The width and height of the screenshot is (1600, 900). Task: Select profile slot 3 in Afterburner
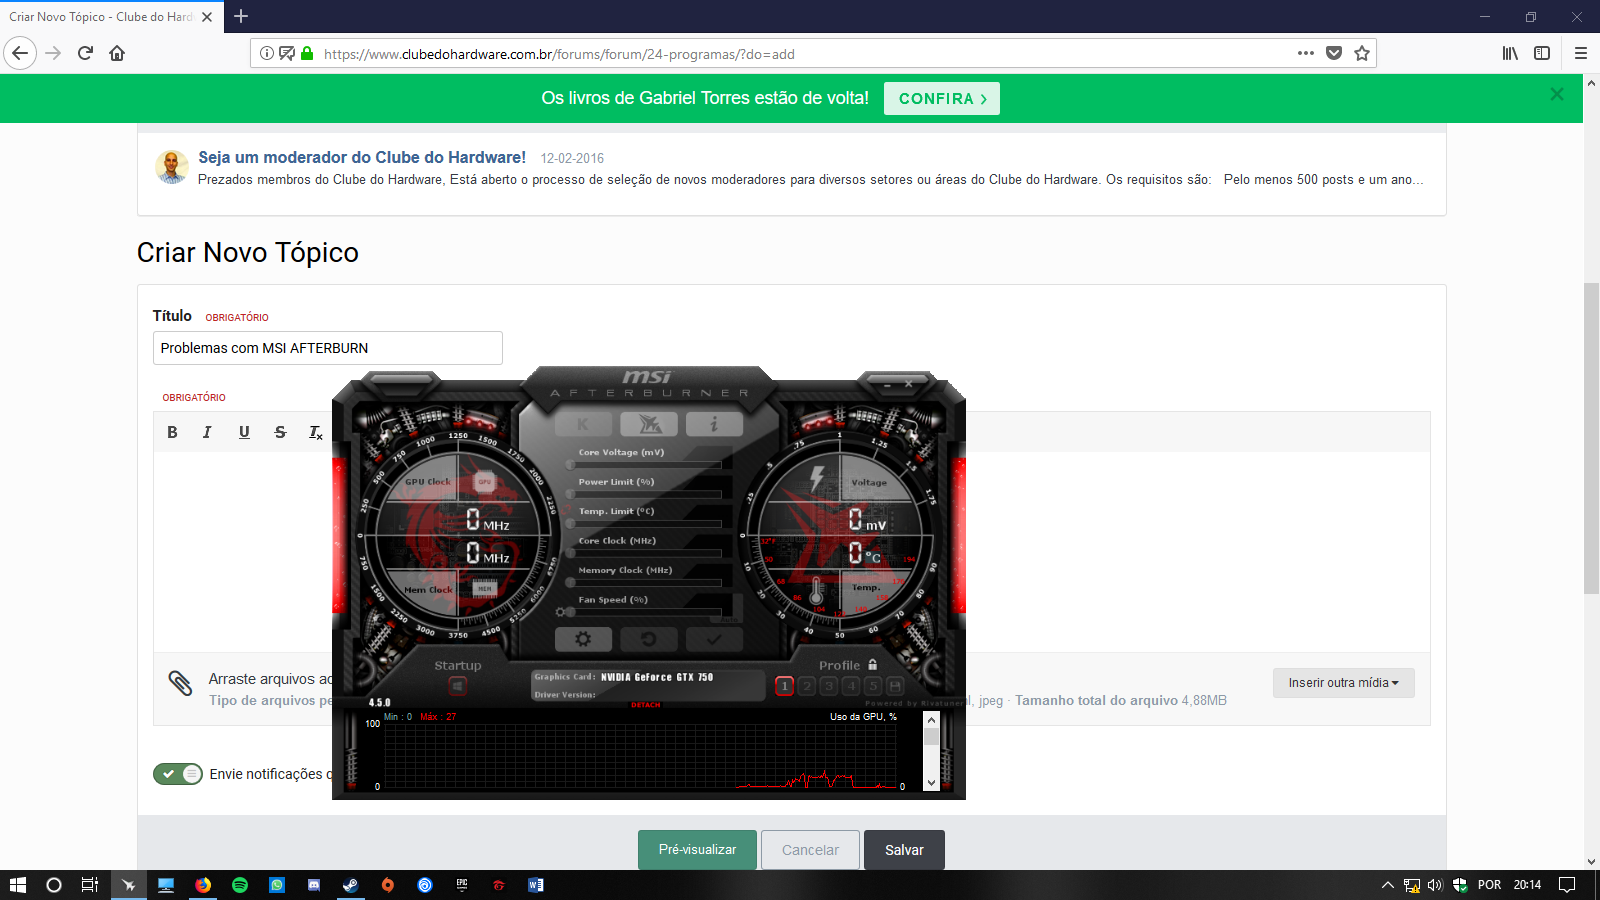pyautogui.click(x=829, y=686)
